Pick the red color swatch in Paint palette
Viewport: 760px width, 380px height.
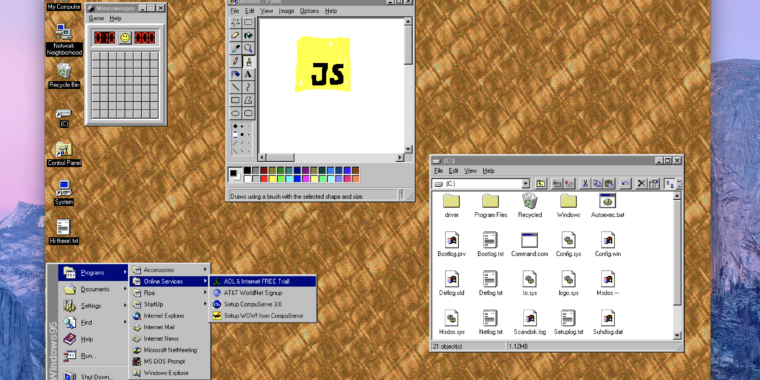264,179
